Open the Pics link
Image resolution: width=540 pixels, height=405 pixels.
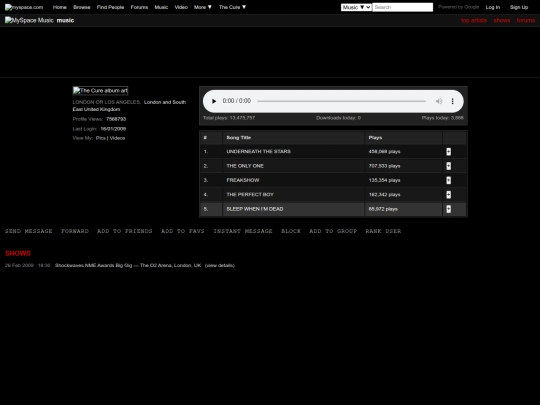pyautogui.click(x=101, y=138)
